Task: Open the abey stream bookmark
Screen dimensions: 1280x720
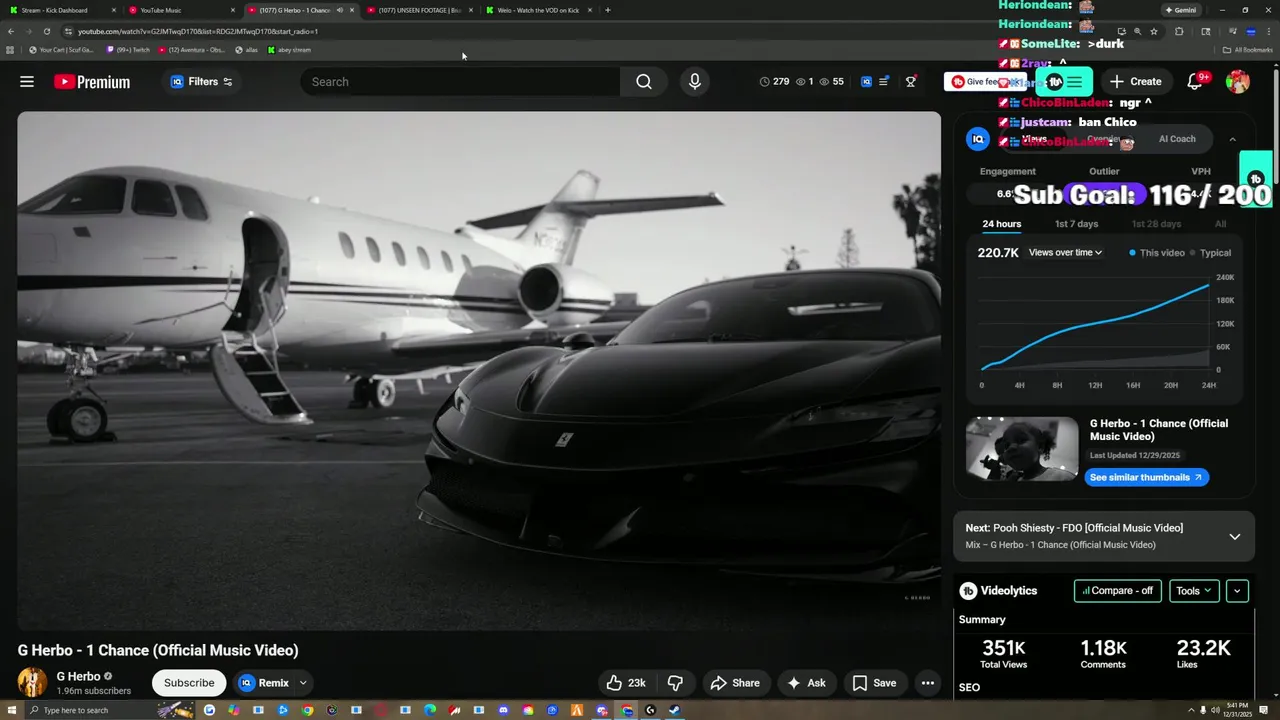Action: tap(289, 49)
